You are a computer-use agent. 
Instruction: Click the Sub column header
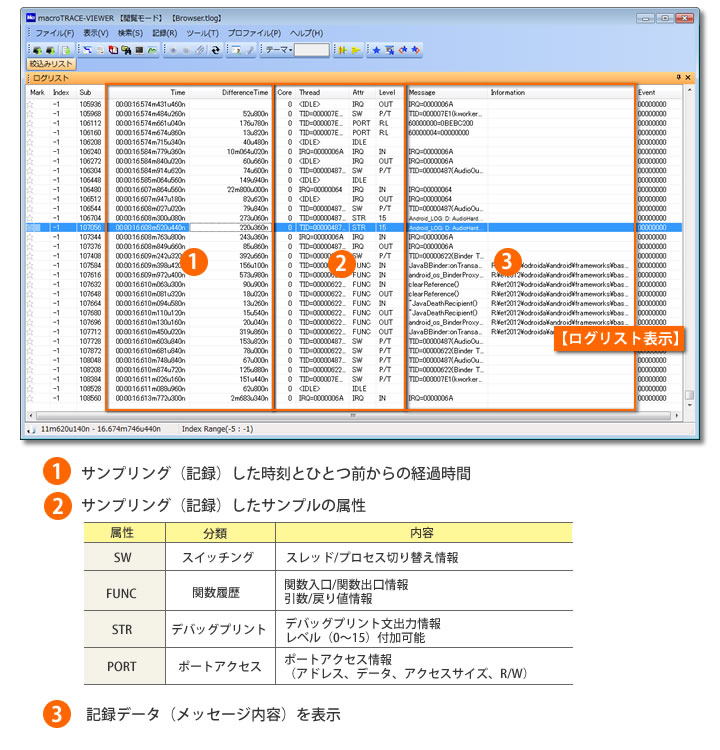pos(90,92)
